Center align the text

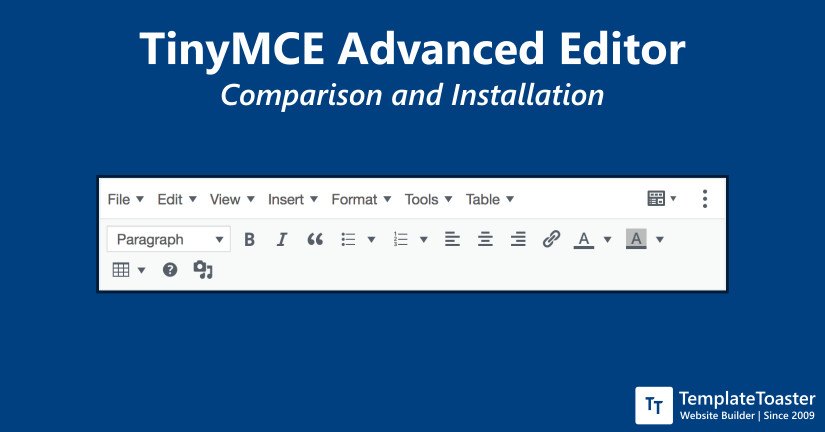485,240
